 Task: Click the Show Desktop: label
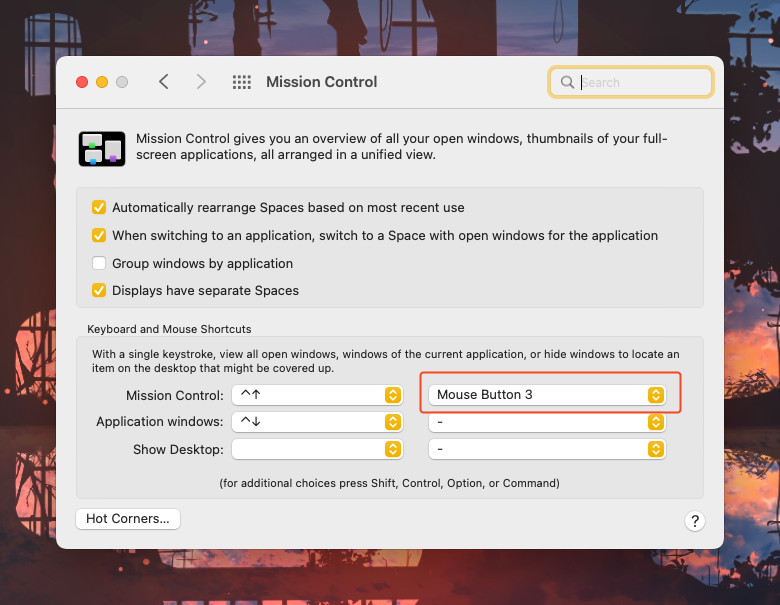(178, 449)
